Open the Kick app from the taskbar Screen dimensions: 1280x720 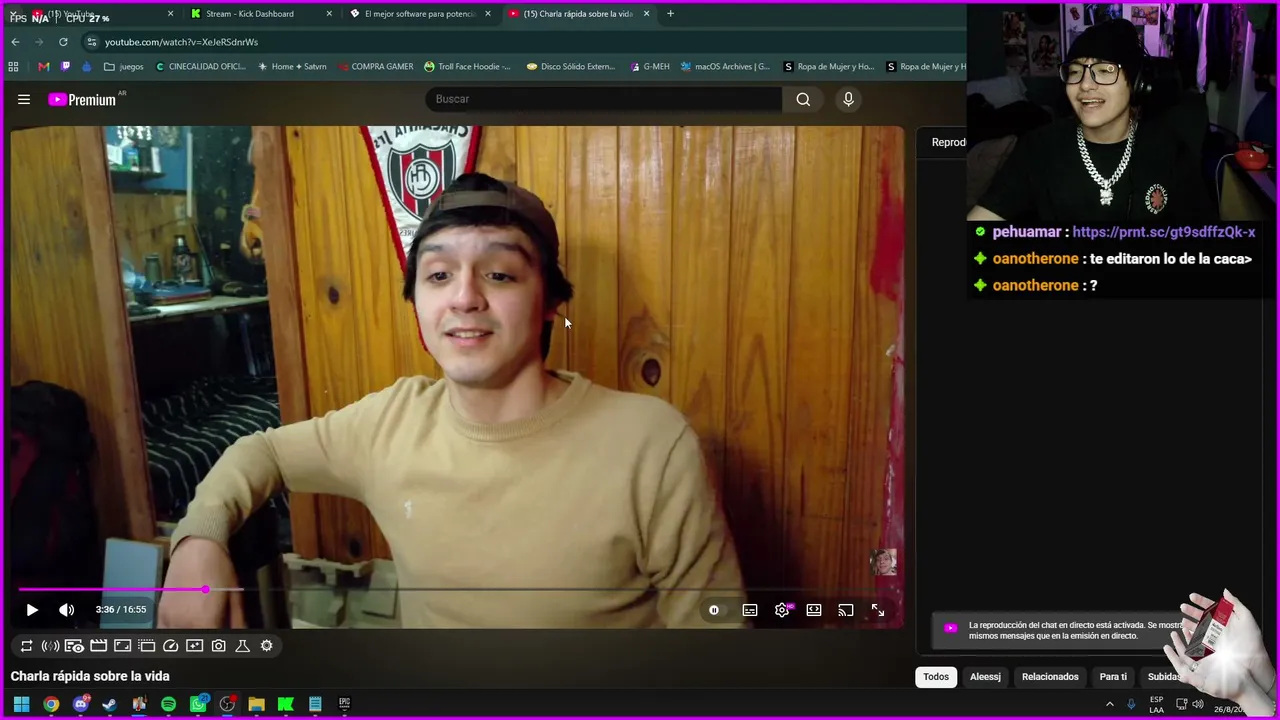point(286,704)
